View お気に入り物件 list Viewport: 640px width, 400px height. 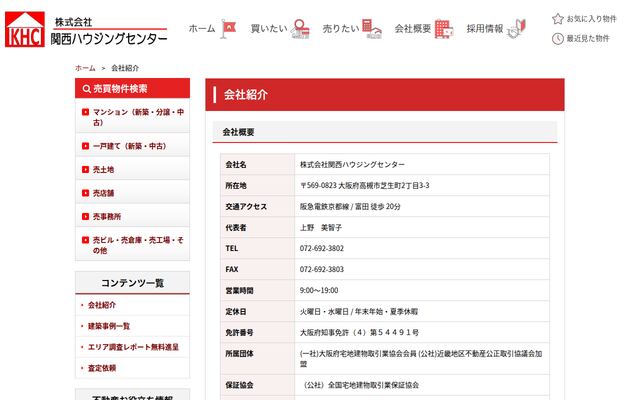pos(591,19)
